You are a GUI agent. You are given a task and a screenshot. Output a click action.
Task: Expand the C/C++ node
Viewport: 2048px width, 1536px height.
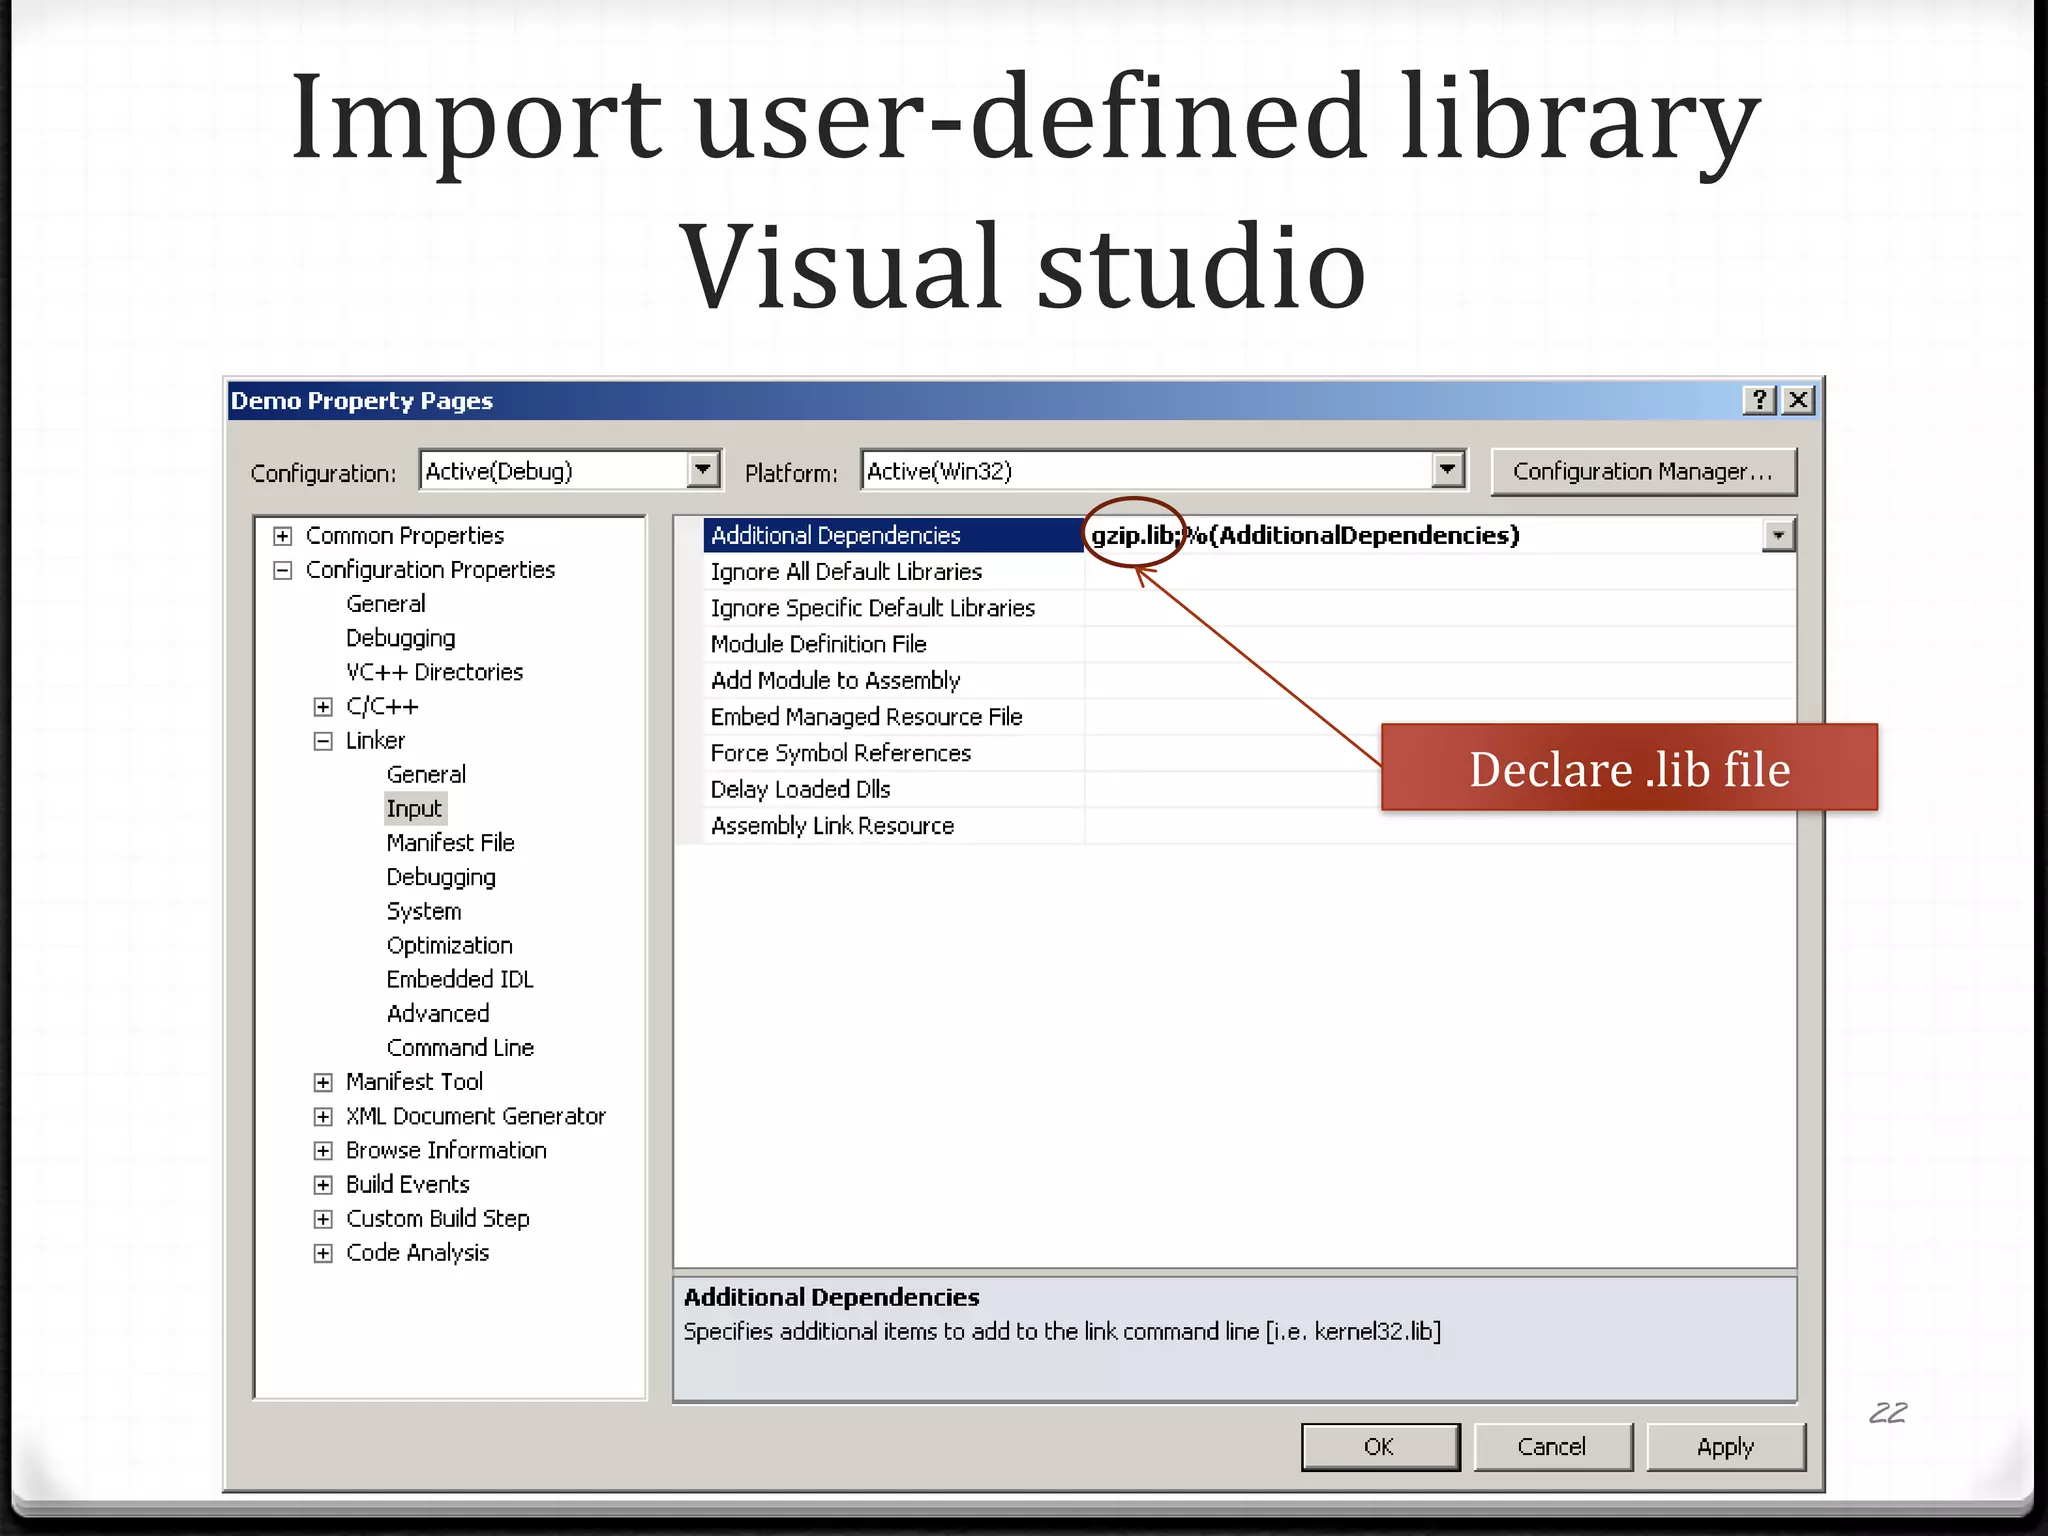click(323, 707)
